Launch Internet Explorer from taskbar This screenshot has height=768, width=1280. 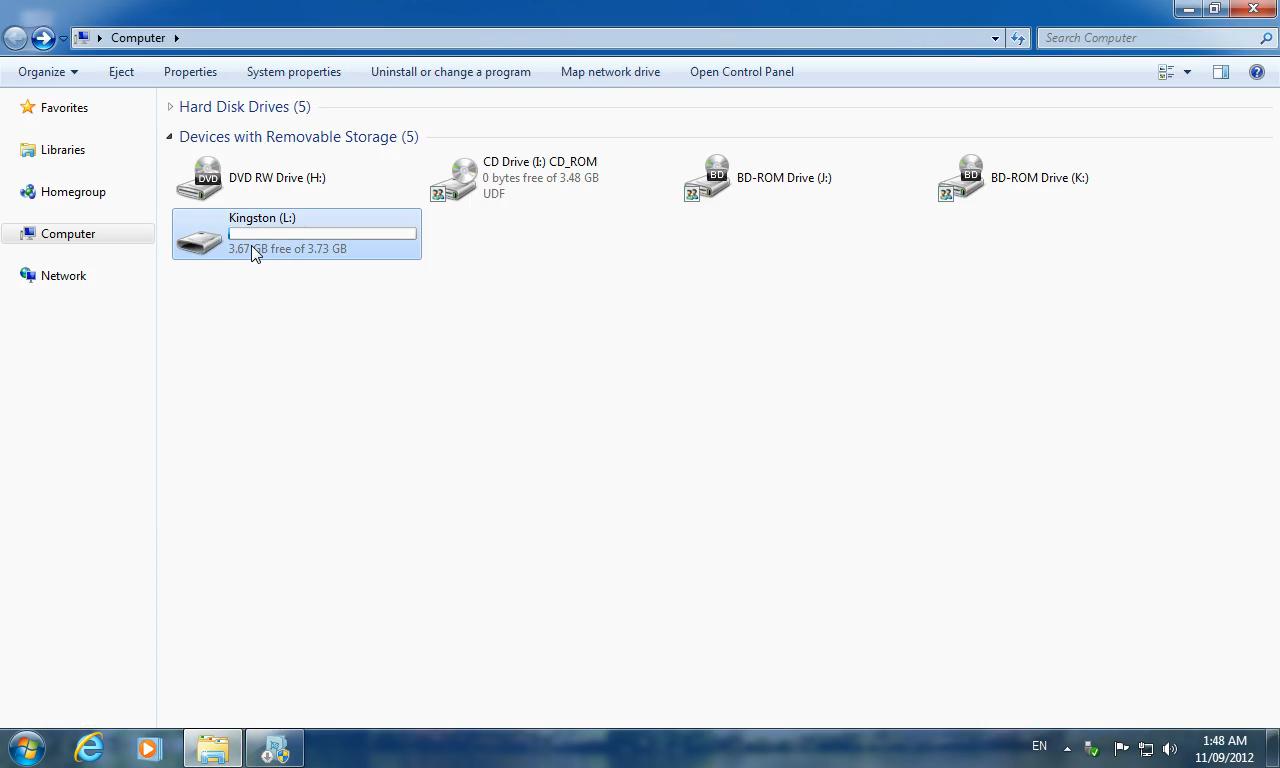[89, 748]
